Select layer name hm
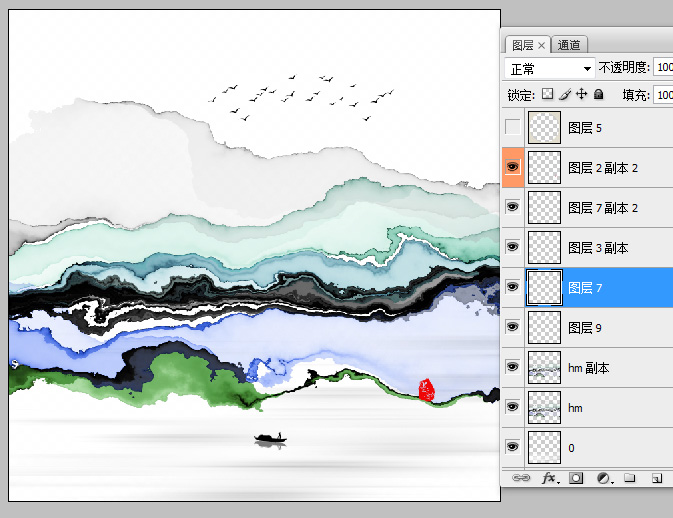The width and height of the screenshot is (673, 518). [x=575, y=408]
